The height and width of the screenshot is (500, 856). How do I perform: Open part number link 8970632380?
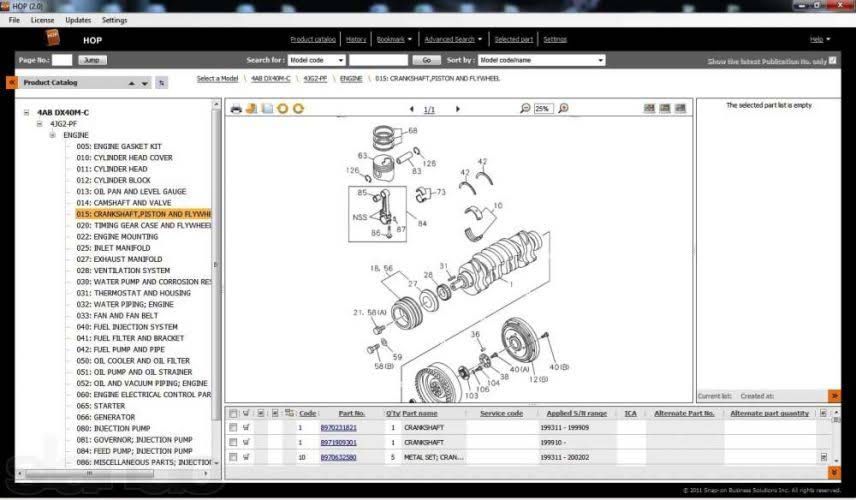pos(338,457)
